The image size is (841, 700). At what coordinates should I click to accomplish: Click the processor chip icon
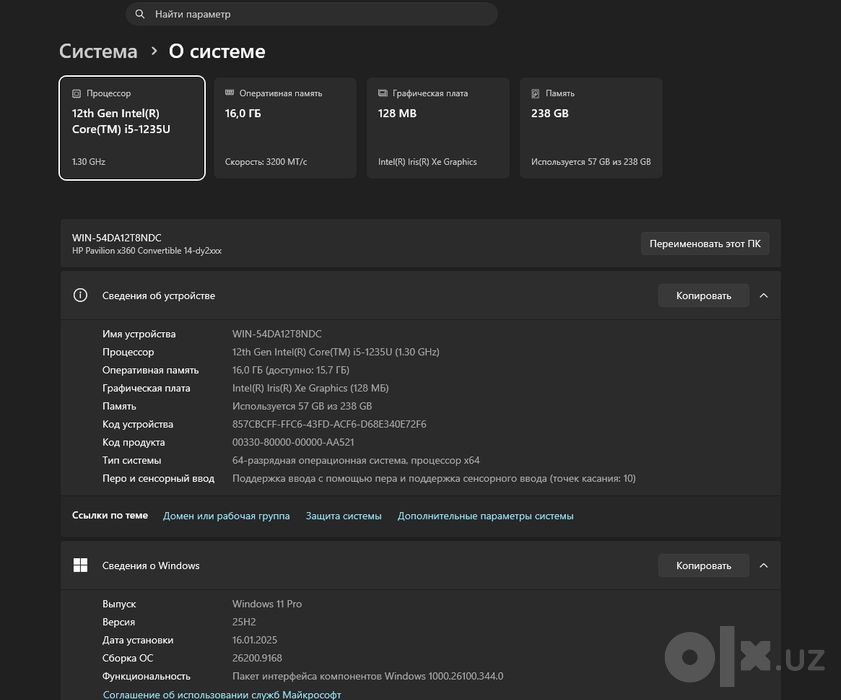[x=77, y=93]
